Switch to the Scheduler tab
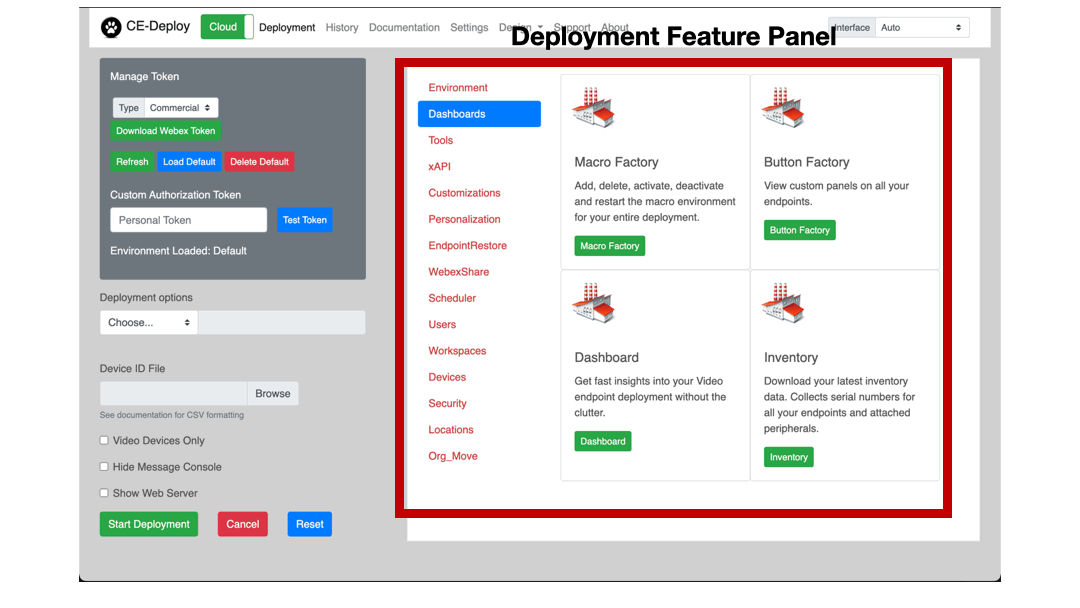The width and height of the screenshot is (1080, 608). pos(452,298)
